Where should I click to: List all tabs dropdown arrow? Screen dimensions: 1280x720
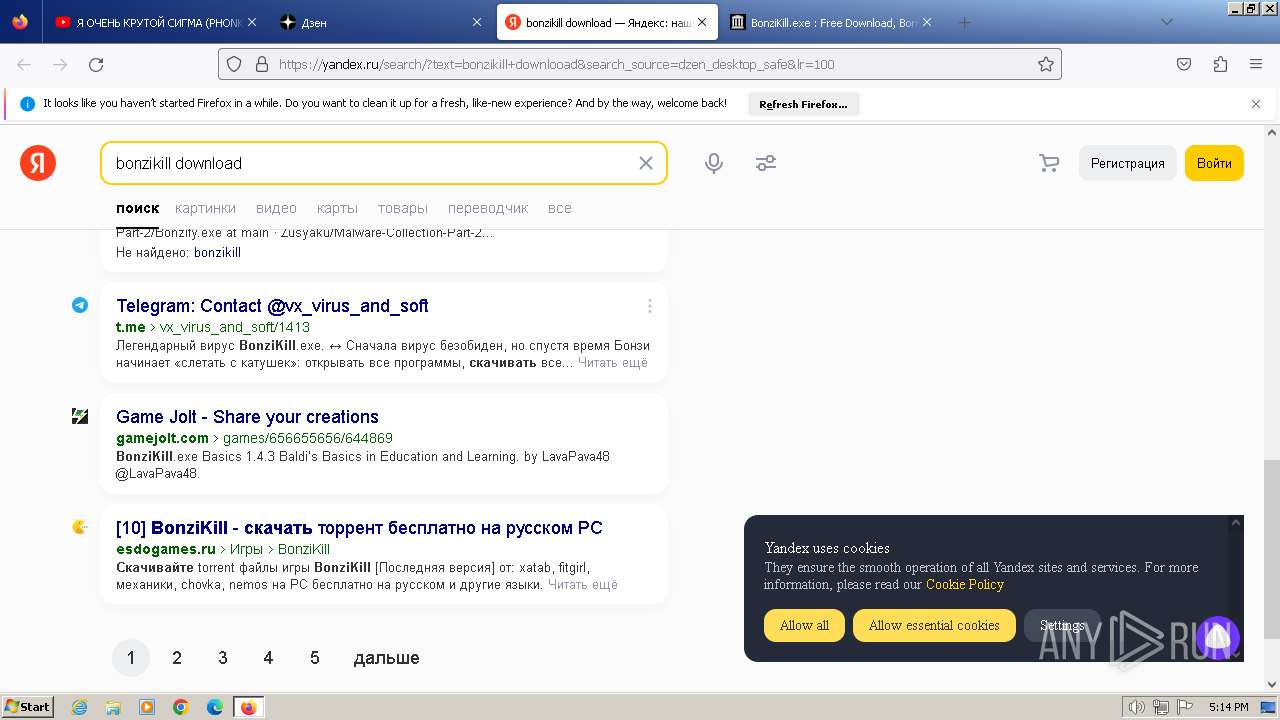(x=1166, y=22)
